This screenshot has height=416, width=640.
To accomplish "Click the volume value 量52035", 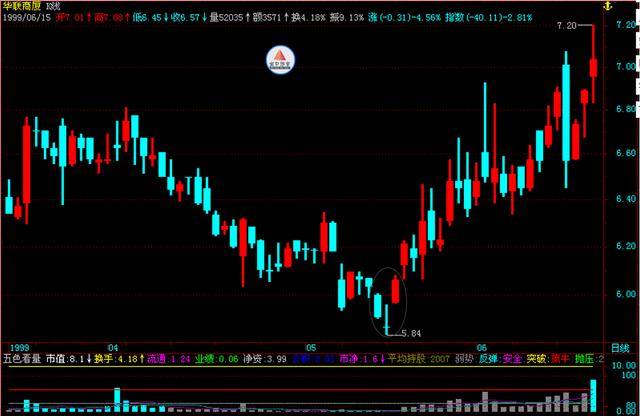I will point(226,18).
